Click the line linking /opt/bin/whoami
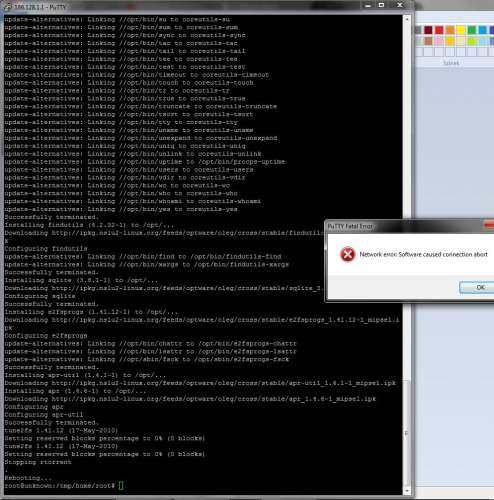This screenshot has width=494, height=500. click(x=133, y=201)
